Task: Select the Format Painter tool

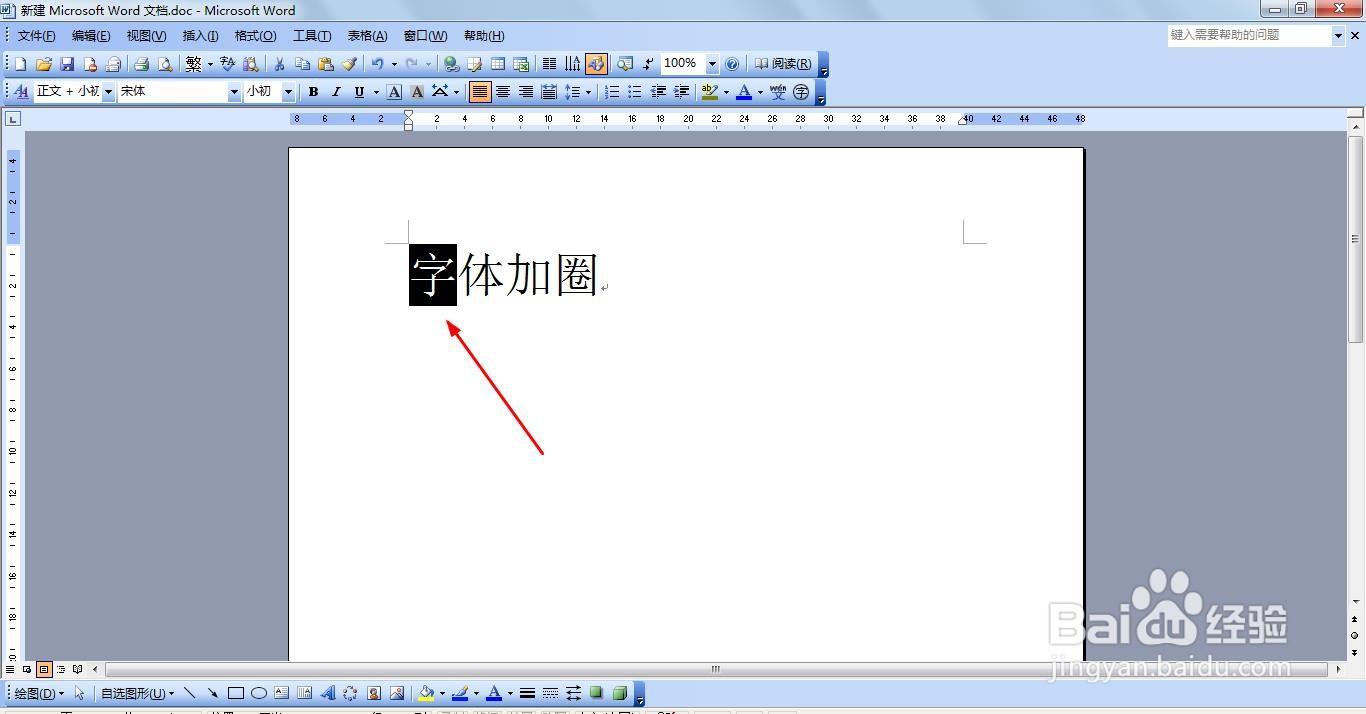Action: pyautogui.click(x=349, y=63)
